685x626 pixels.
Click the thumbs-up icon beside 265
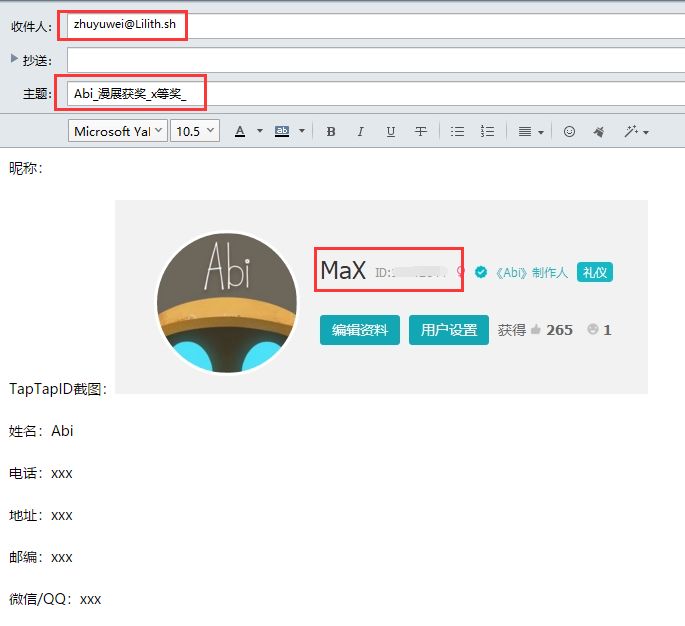[536, 329]
